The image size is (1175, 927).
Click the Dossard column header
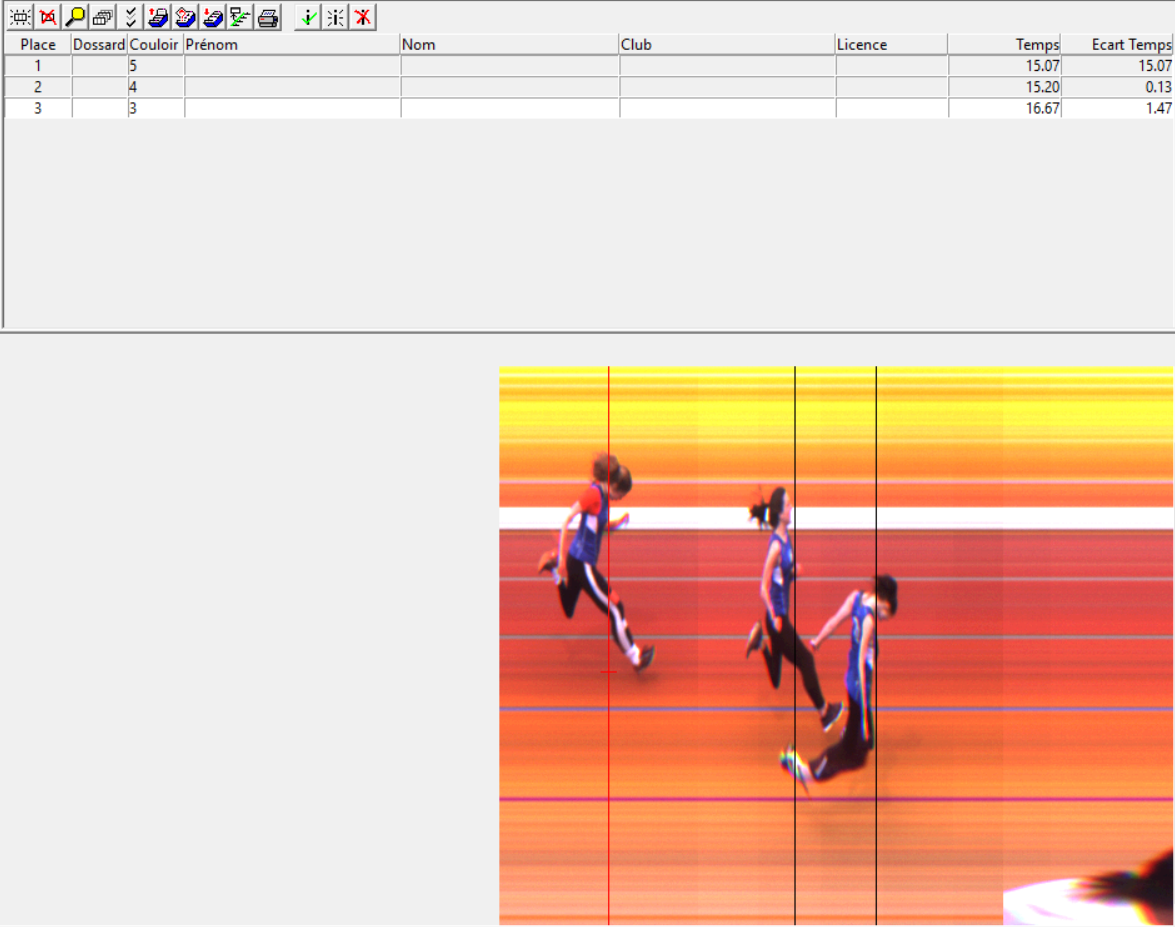(x=99, y=44)
